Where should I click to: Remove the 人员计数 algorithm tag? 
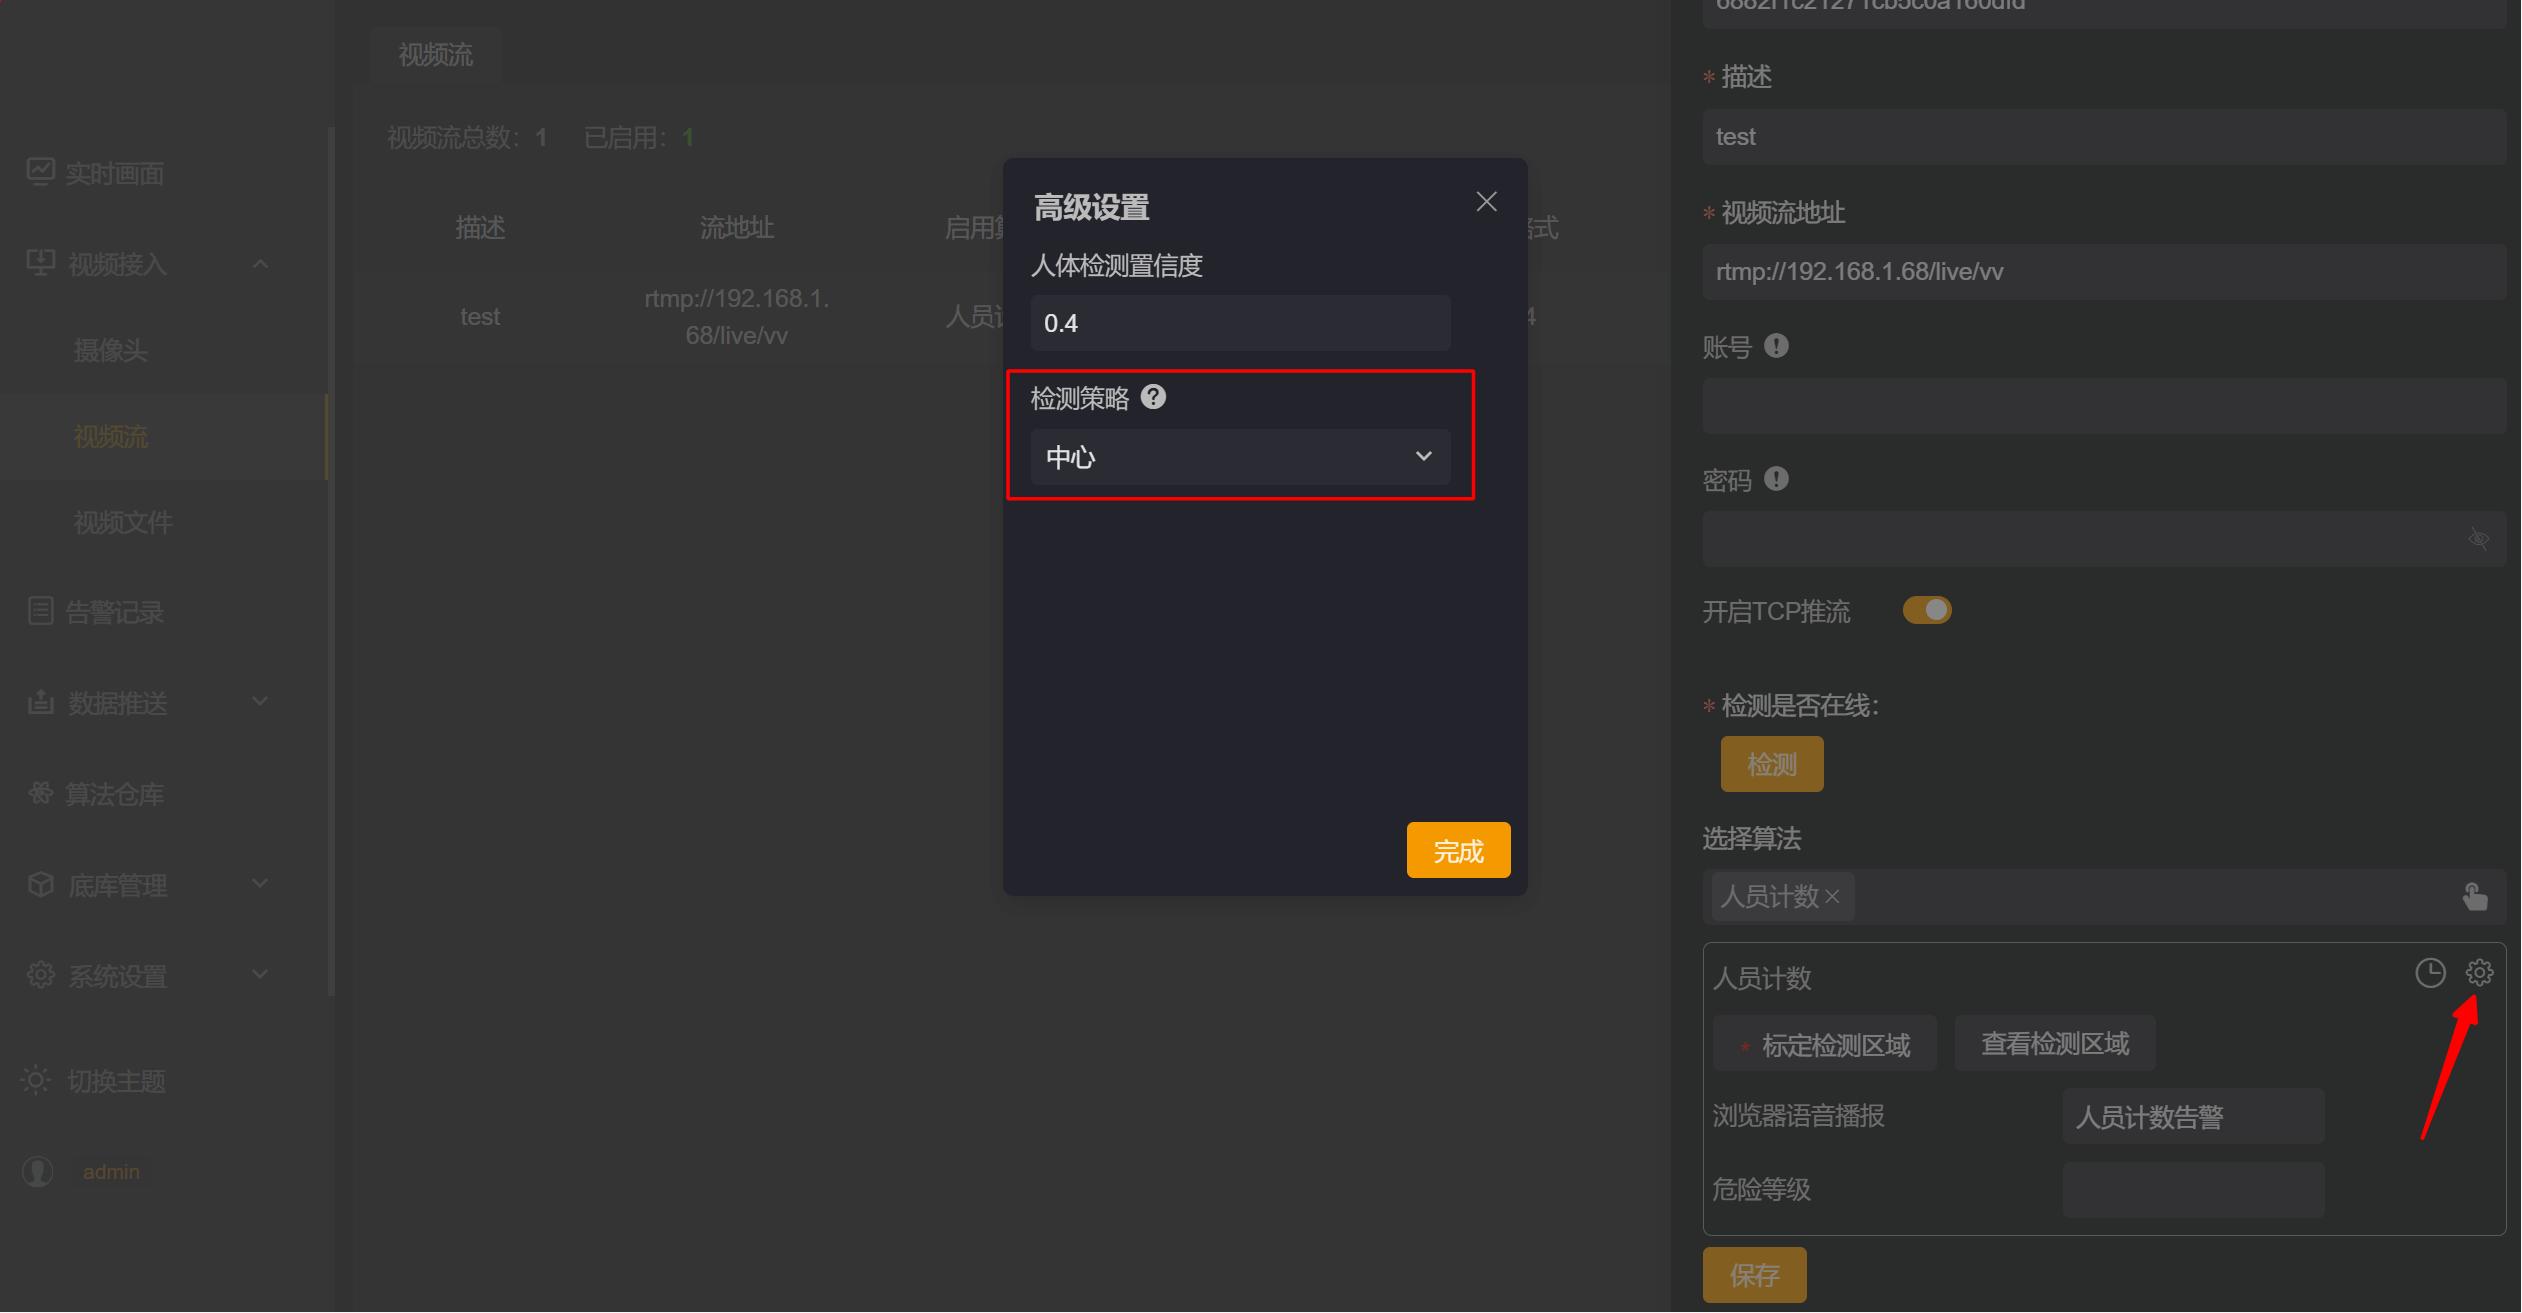tap(1832, 897)
